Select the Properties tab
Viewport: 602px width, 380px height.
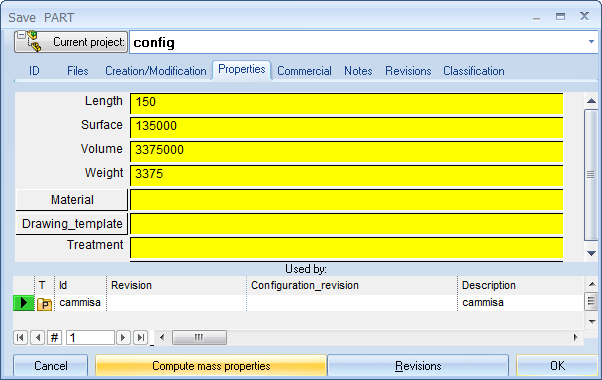tap(242, 70)
